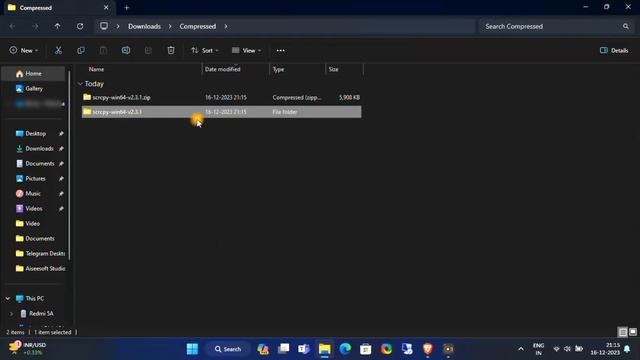Open Pictures in quick access
Image resolution: width=640 pixels, height=360 pixels.
(35, 179)
